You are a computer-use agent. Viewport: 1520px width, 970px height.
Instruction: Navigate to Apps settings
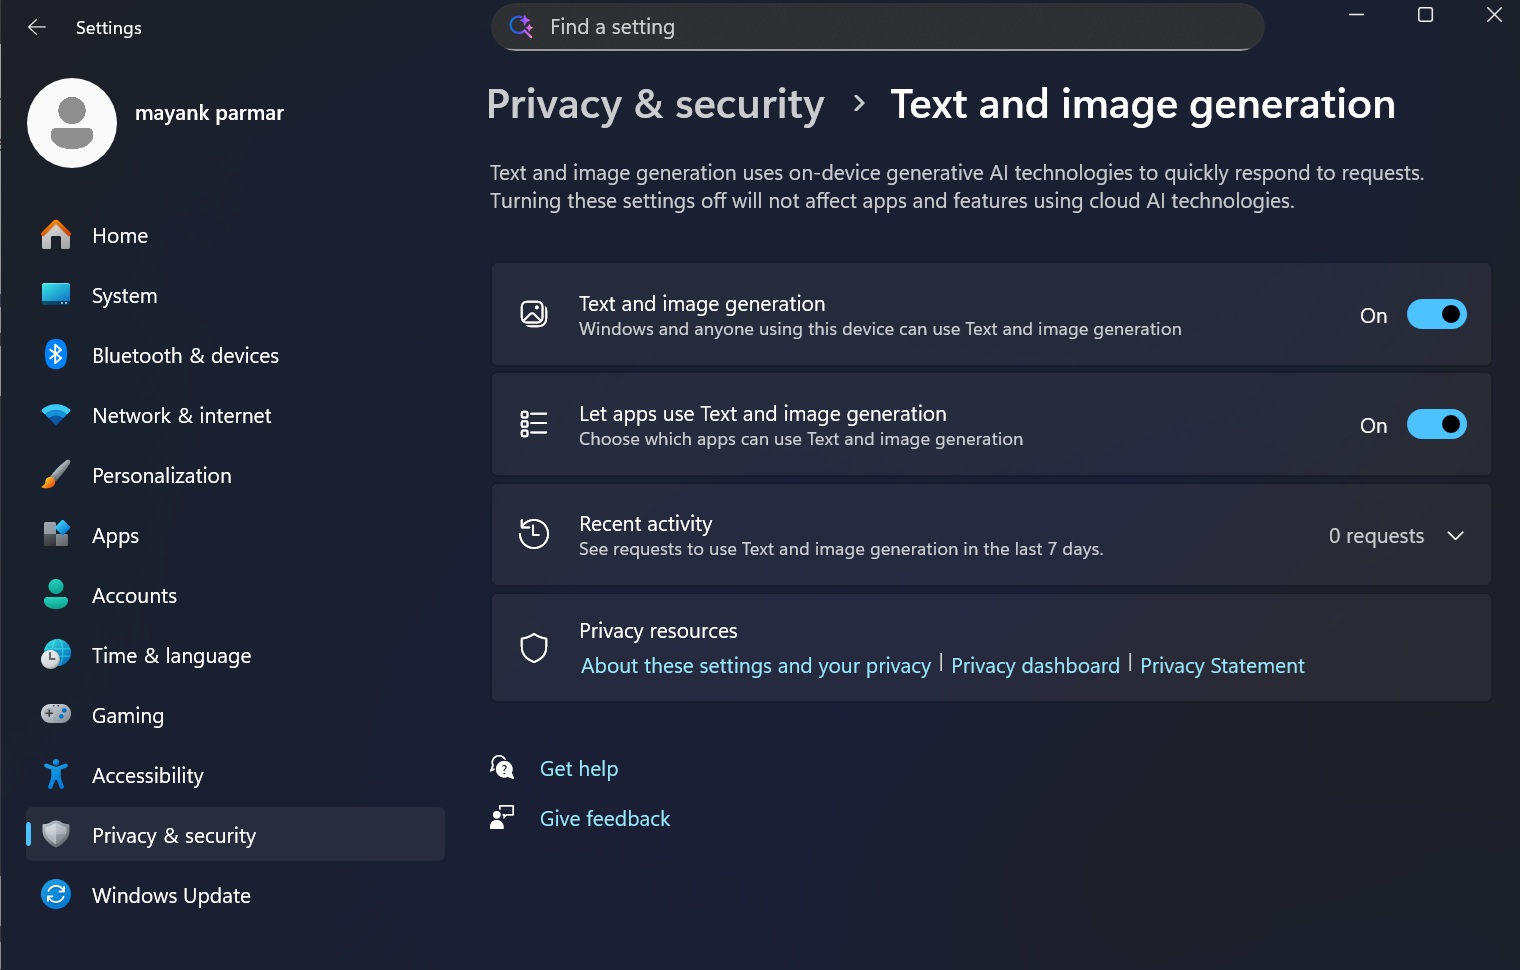pos(115,536)
